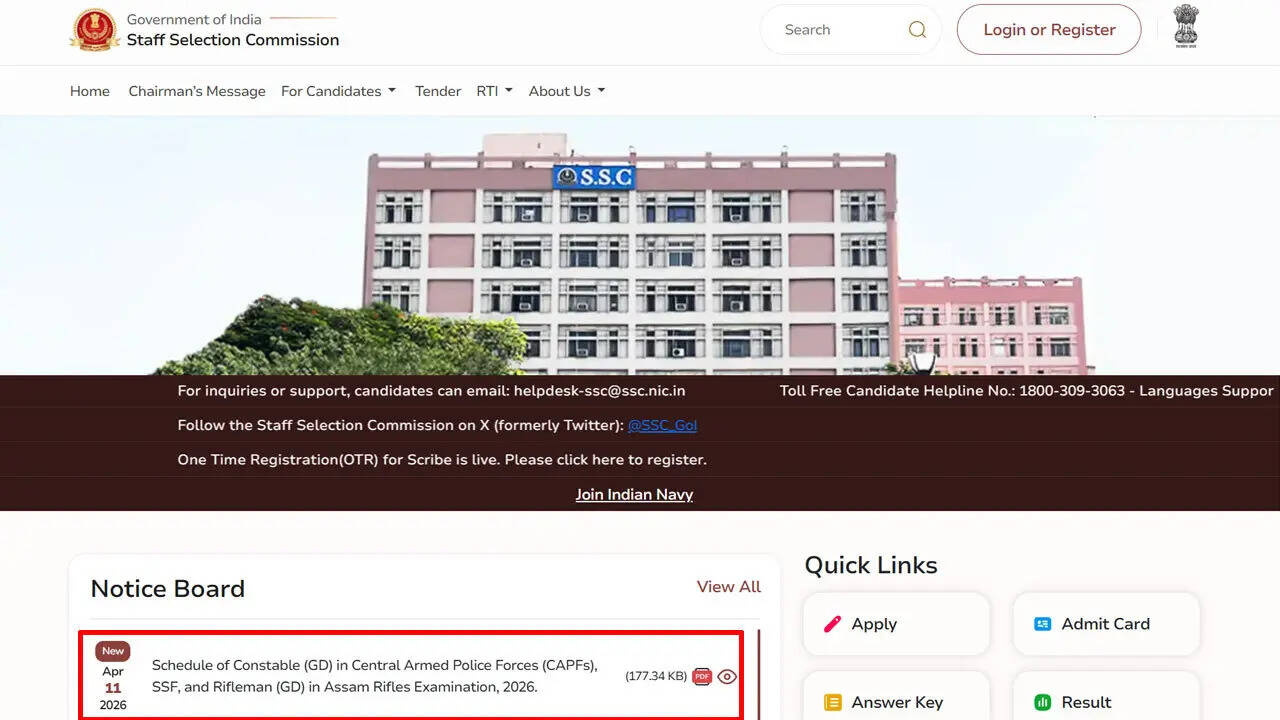Click the pencil icon on the Apply card
The width and height of the screenshot is (1280, 720).
point(832,623)
